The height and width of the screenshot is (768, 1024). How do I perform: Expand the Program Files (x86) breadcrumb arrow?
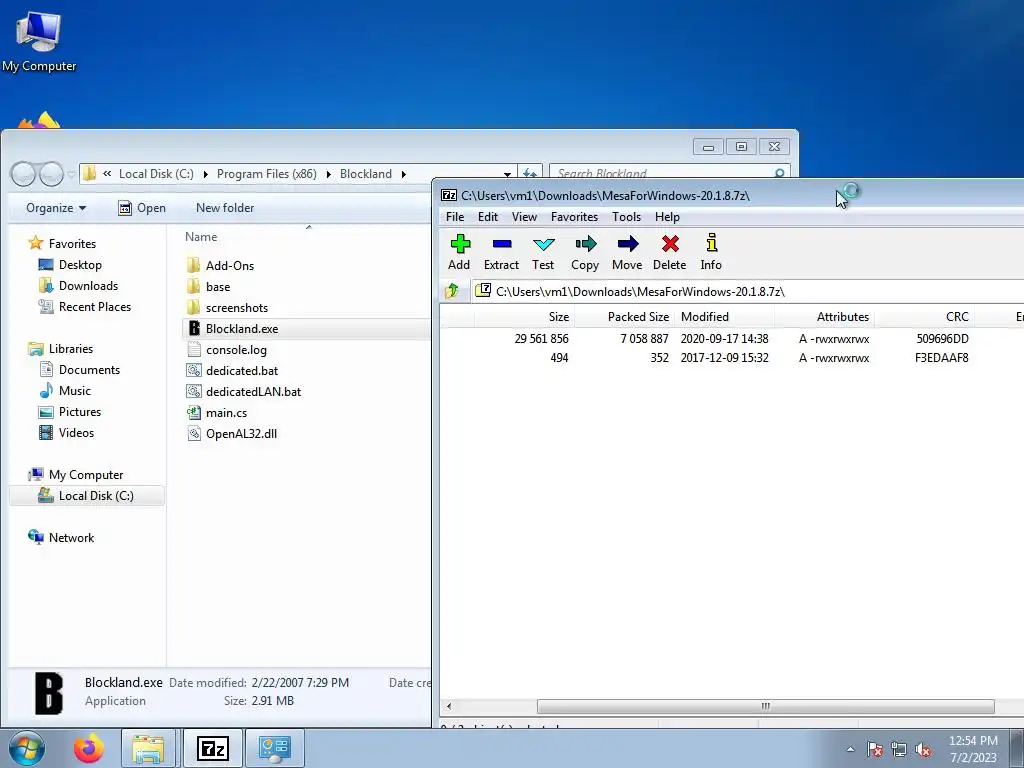coord(328,174)
